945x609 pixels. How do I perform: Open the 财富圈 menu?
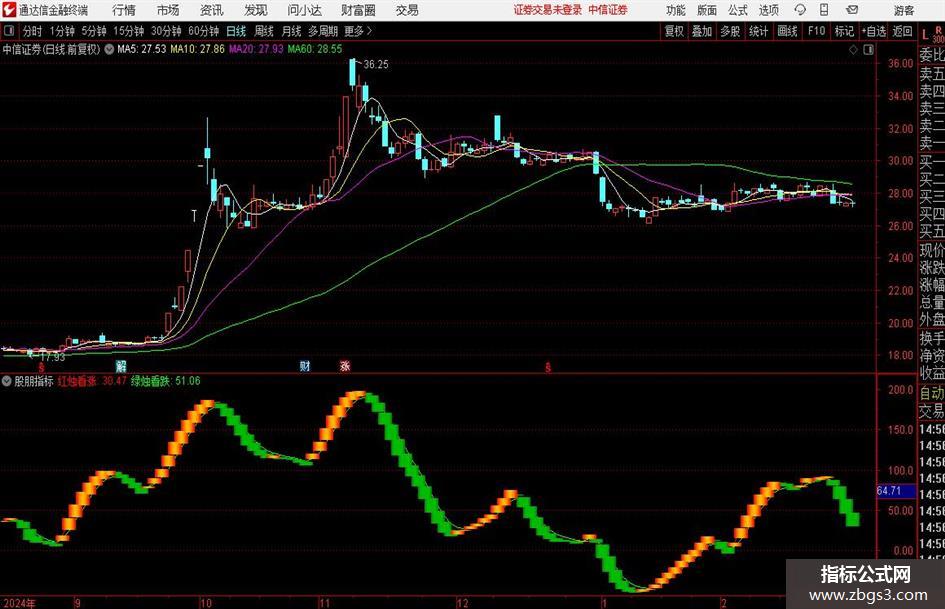click(358, 10)
